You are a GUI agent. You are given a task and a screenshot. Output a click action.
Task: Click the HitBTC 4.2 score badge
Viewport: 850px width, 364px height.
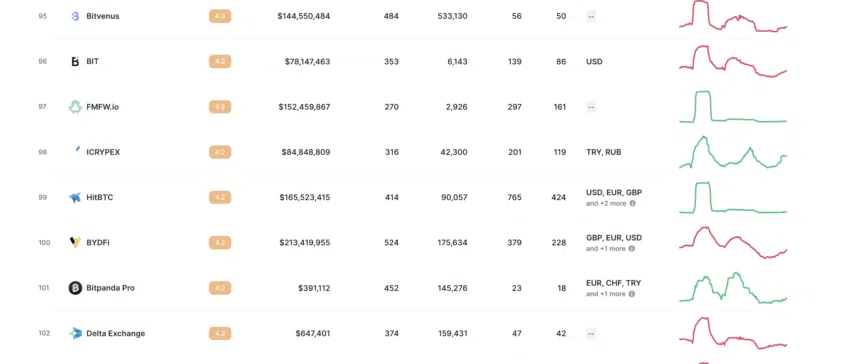220,197
